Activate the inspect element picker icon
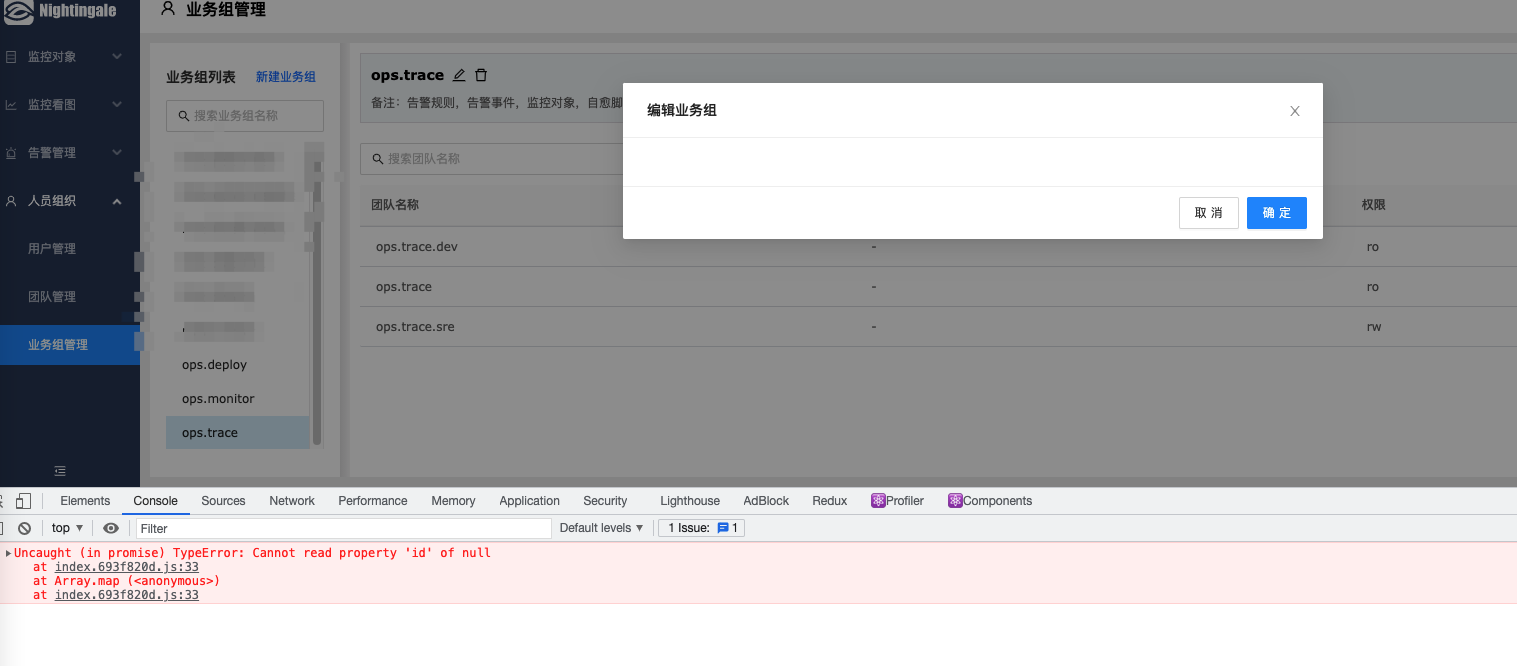 [x=3, y=500]
